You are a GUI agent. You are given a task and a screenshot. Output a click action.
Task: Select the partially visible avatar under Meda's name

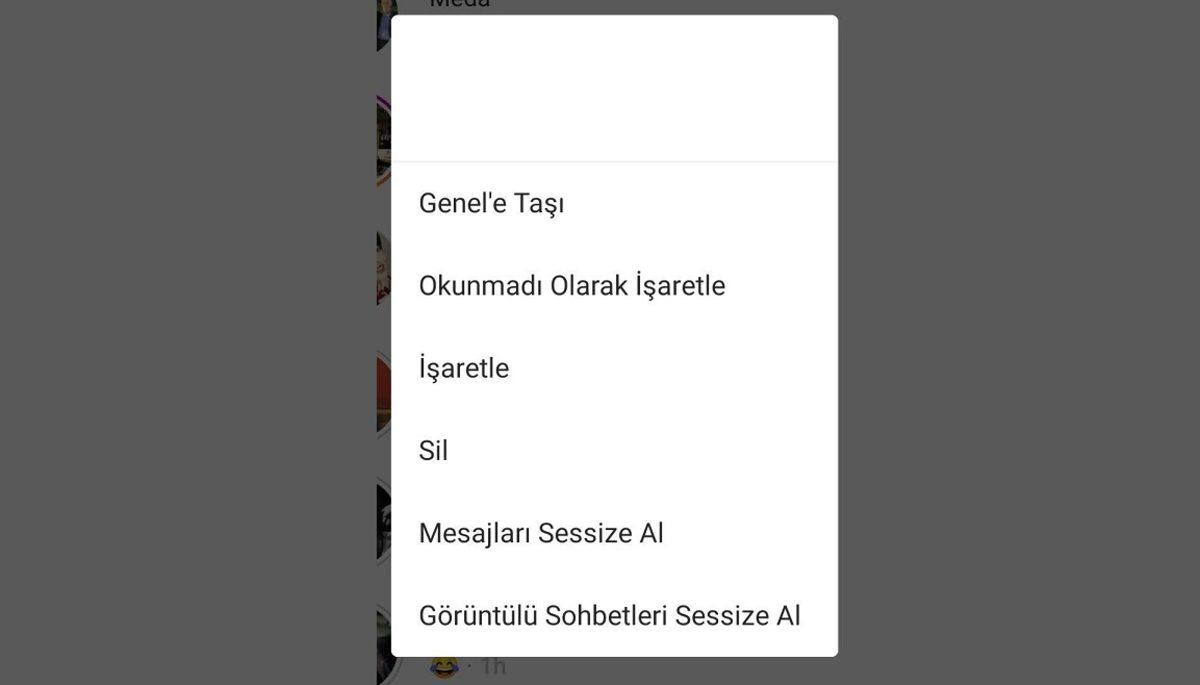pyautogui.click(x=385, y=25)
